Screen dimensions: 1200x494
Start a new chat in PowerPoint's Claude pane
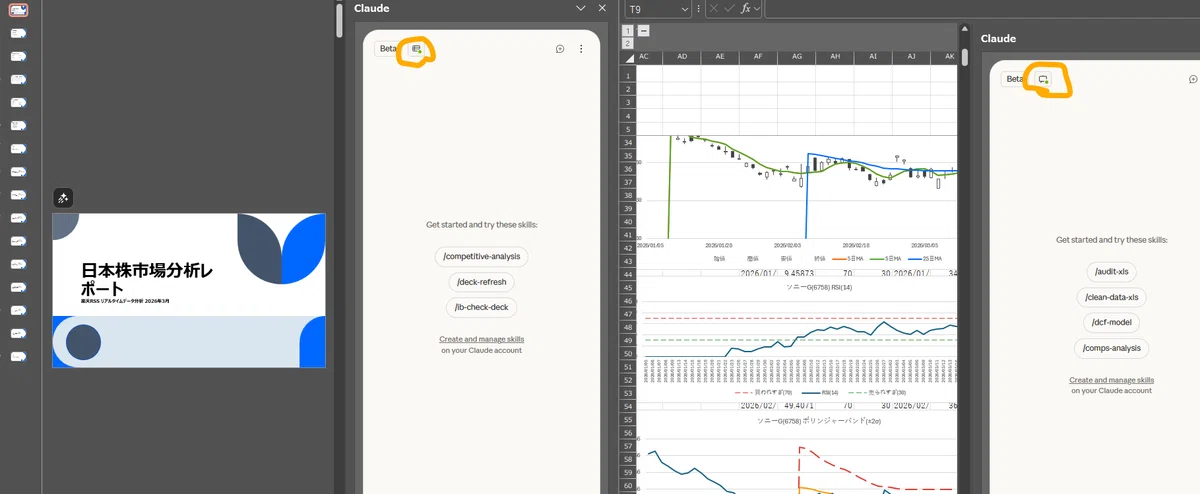[560, 49]
